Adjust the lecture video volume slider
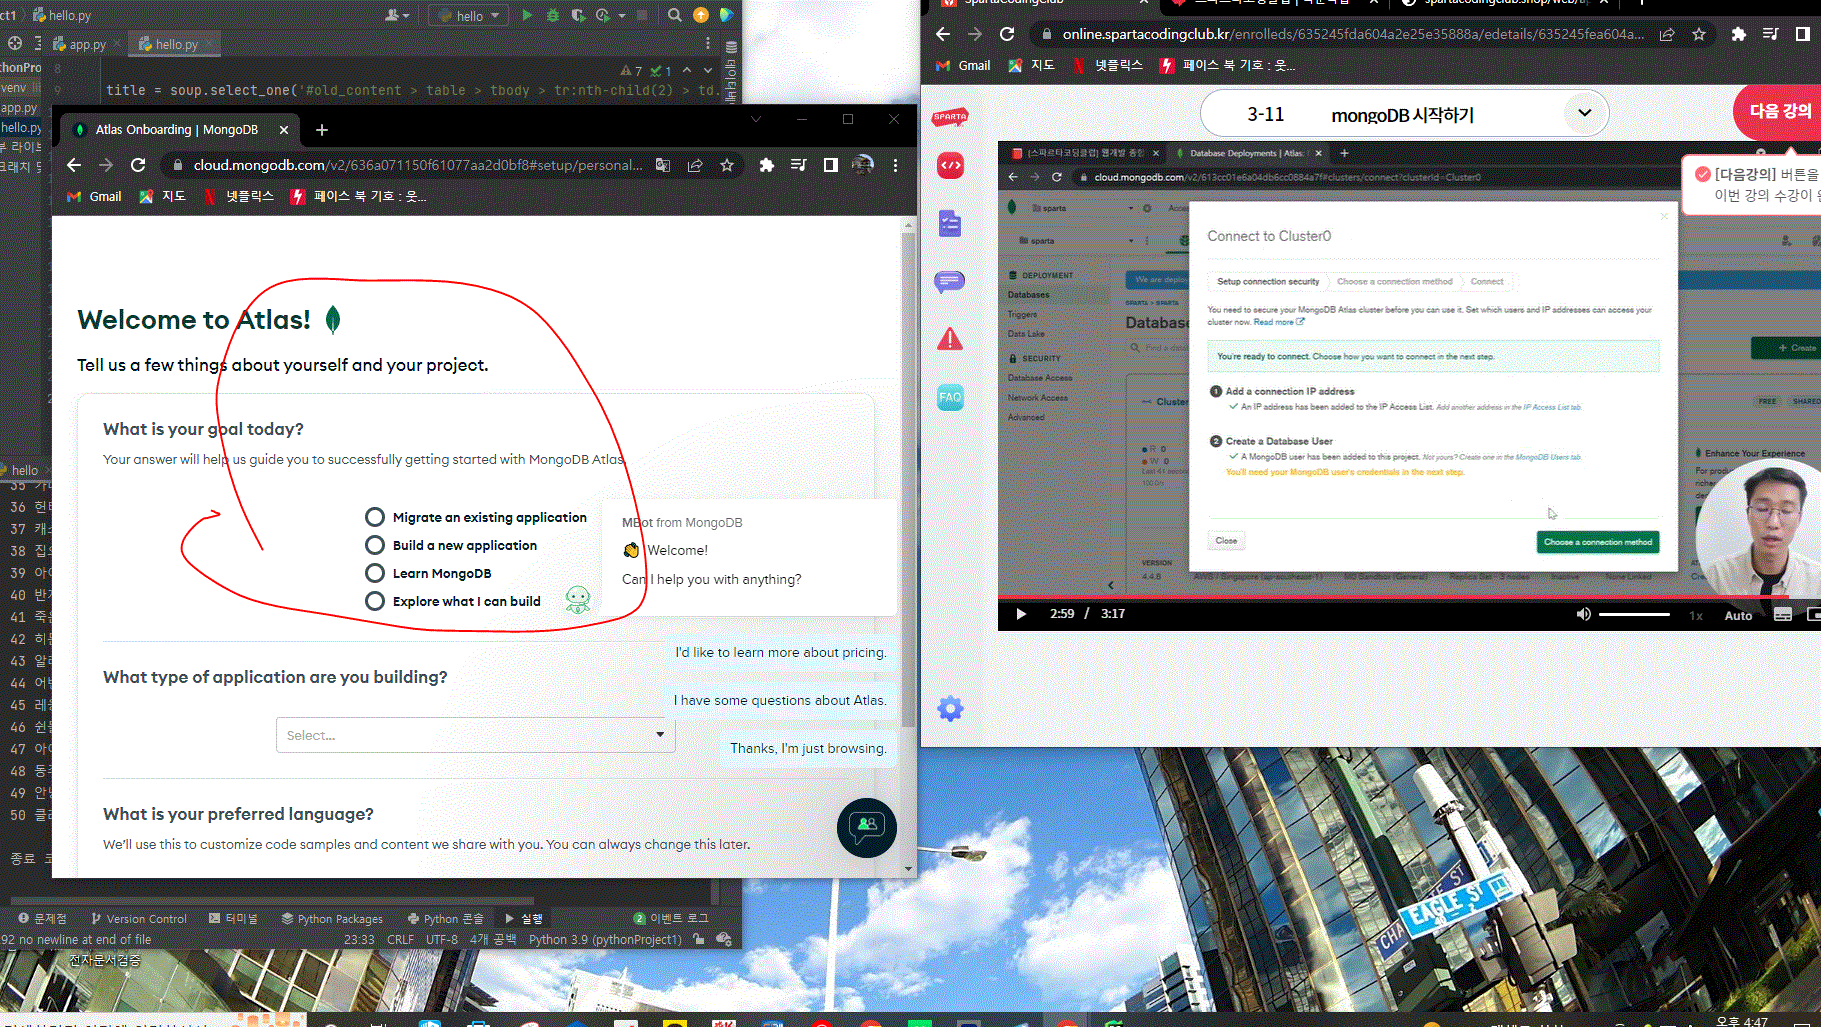1821x1027 pixels. coord(1634,614)
